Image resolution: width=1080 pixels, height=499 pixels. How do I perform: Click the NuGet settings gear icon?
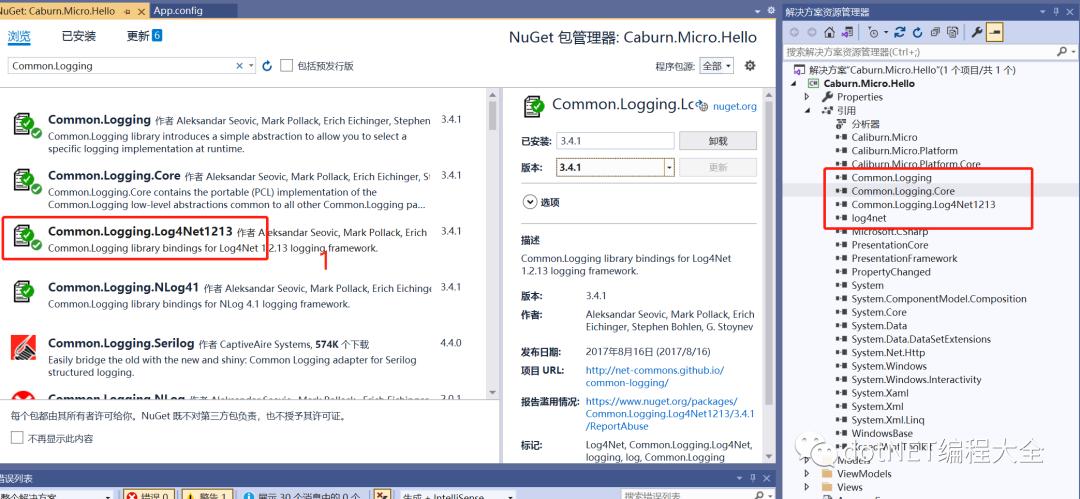coord(750,65)
